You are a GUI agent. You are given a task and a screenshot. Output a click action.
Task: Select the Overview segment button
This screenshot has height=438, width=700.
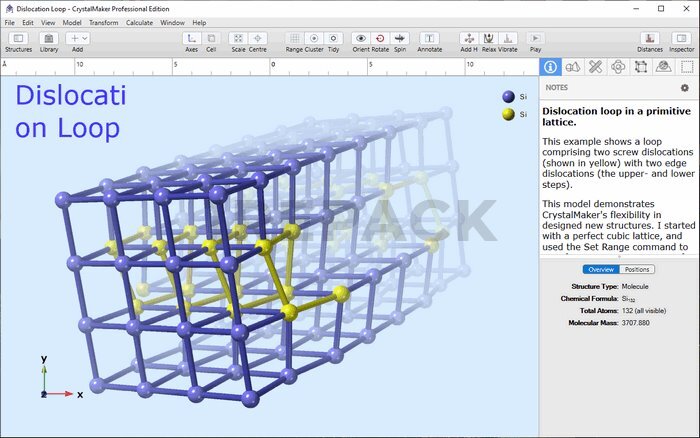601,269
